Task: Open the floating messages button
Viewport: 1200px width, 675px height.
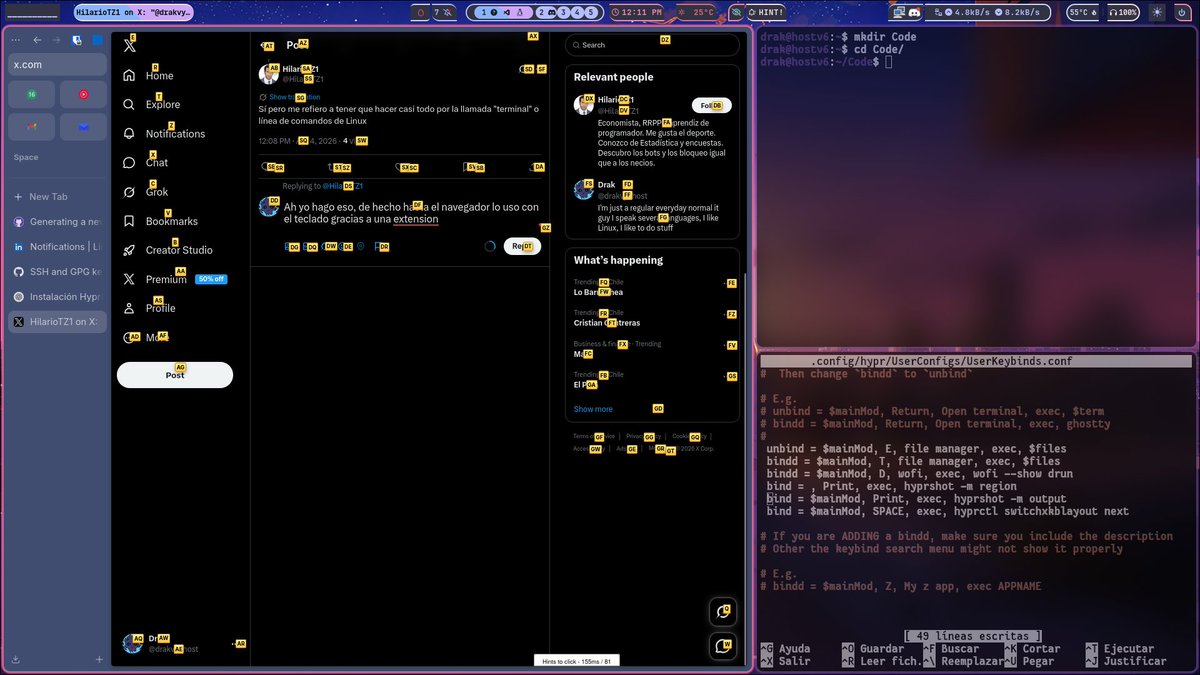Action: point(722,646)
